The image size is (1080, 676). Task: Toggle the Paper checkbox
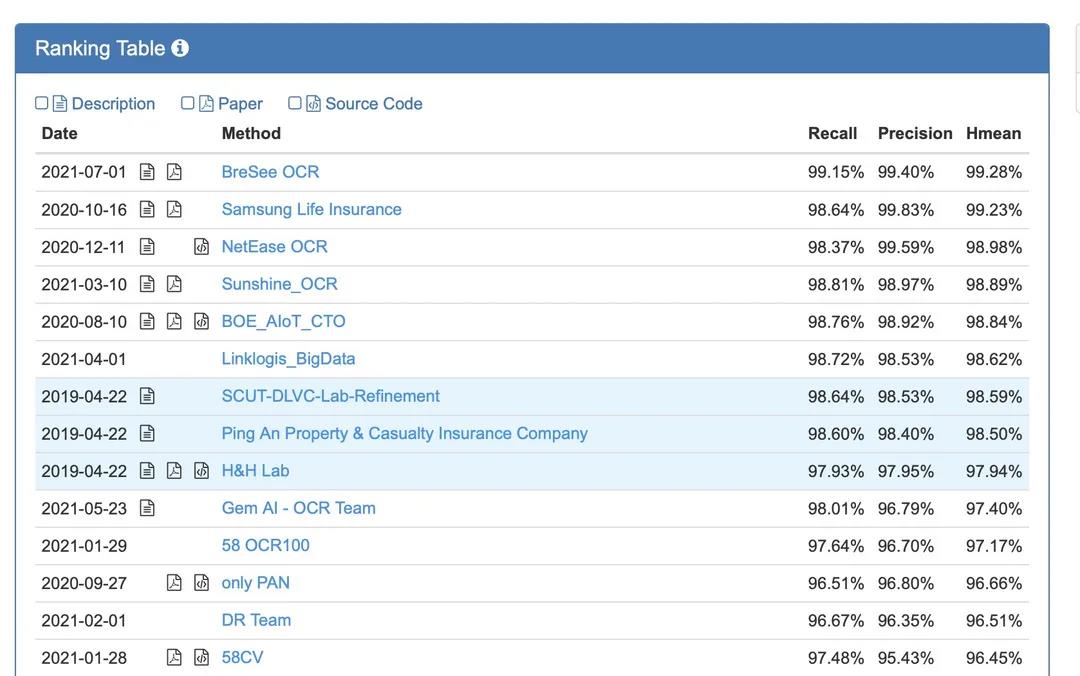coord(187,103)
